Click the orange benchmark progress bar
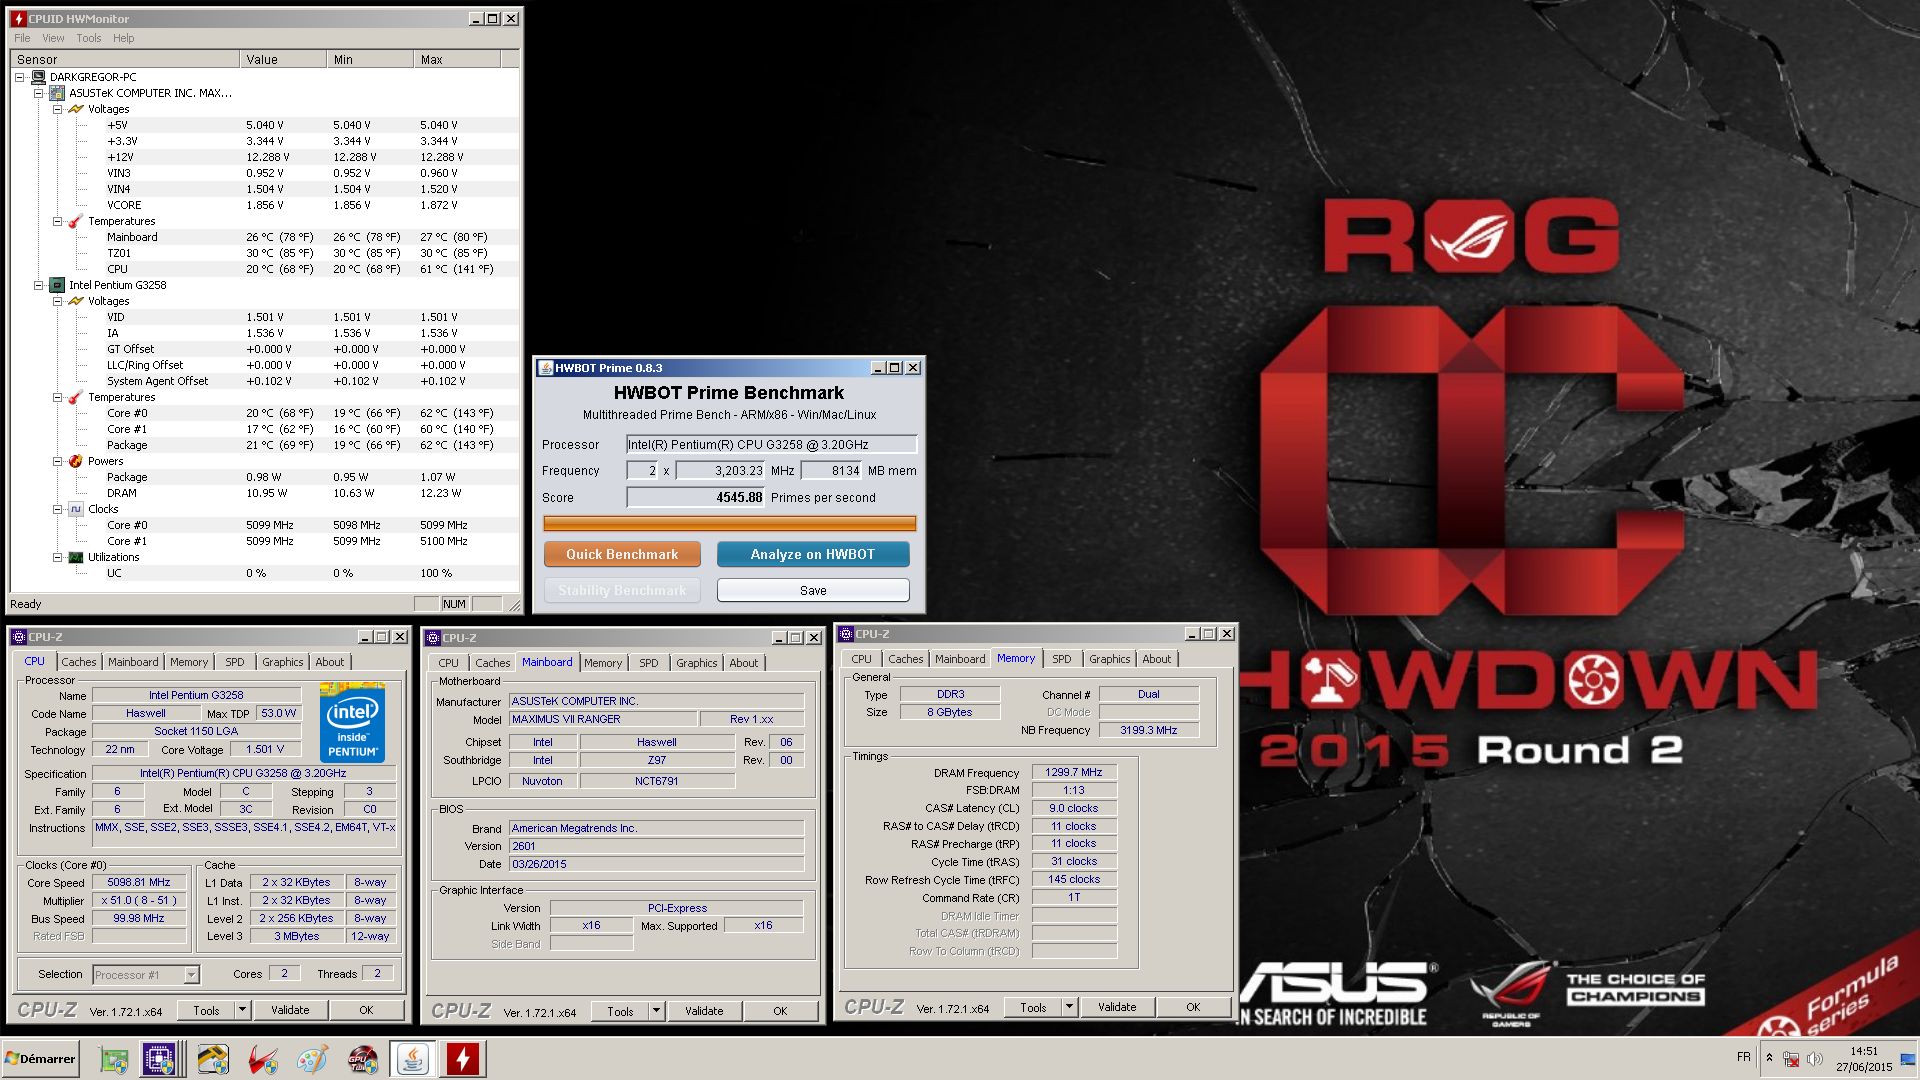Image resolution: width=1920 pixels, height=1080 pixels. click(730, 523)
